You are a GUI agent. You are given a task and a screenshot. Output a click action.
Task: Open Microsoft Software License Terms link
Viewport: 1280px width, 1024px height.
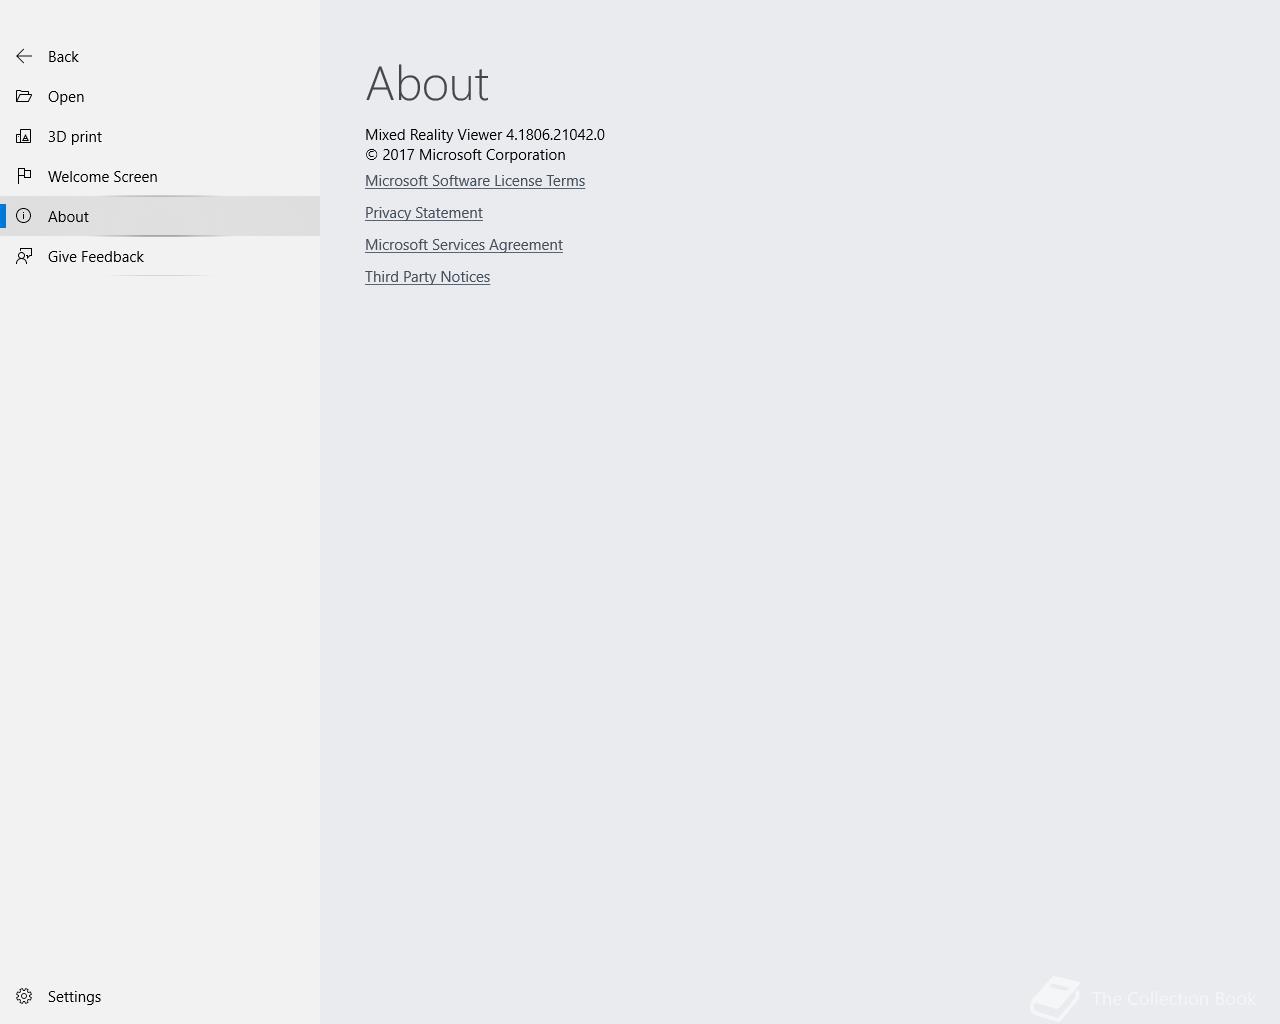tap(475, 181)
